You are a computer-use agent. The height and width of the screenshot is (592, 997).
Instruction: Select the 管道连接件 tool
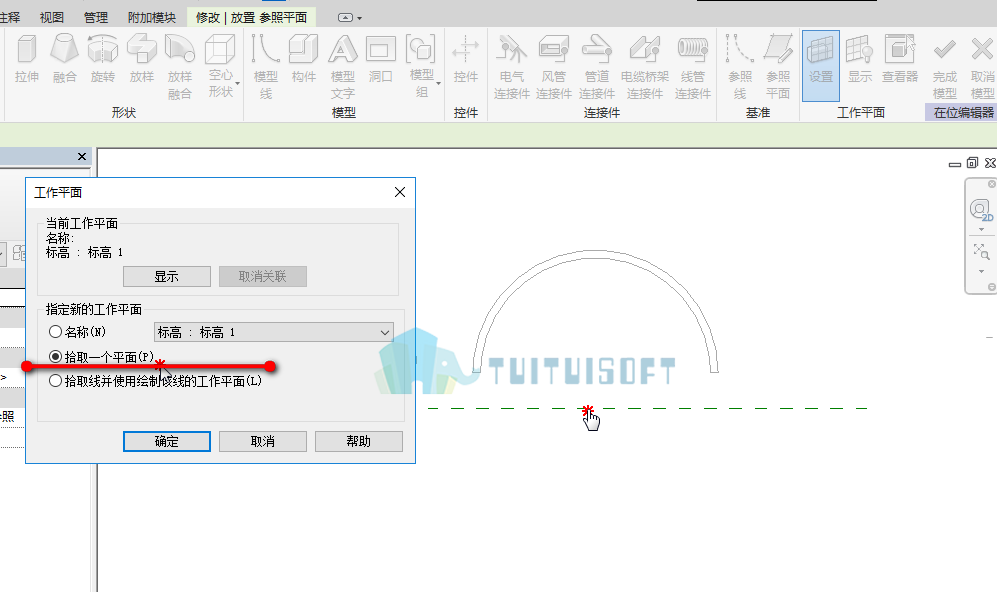click(x=596, y=67)
